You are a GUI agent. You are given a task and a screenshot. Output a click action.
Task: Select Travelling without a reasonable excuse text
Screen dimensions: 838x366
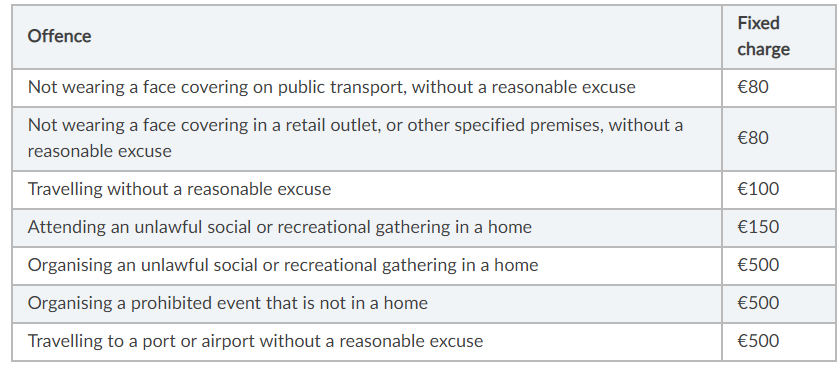pos(179,189)
